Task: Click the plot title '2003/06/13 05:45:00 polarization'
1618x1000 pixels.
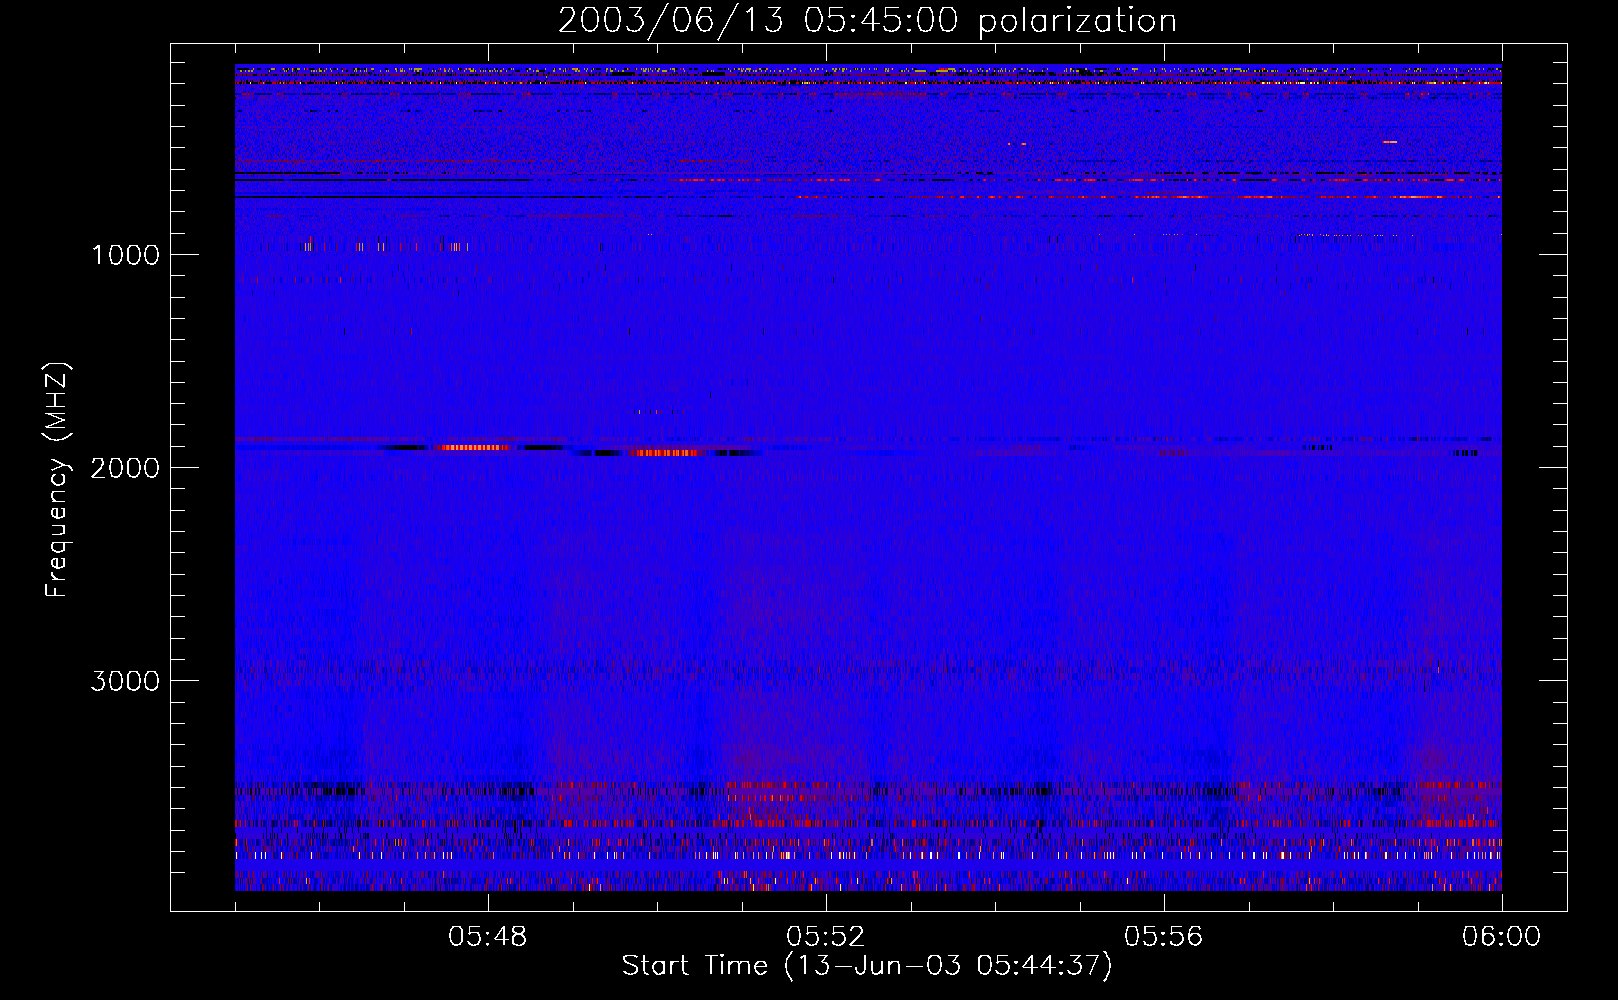Action: coord(867,21)
